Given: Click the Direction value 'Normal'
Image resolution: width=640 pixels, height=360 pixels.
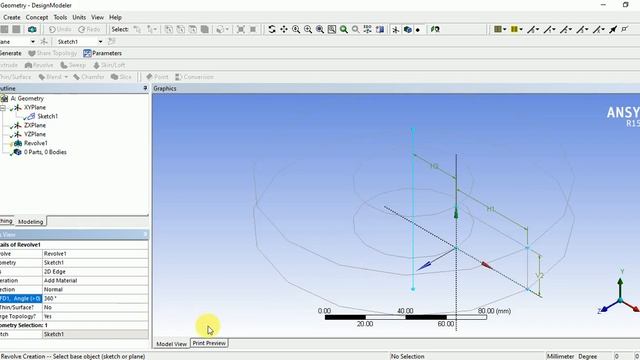Looking at the screenshot, I should click(x=95, y=289).
